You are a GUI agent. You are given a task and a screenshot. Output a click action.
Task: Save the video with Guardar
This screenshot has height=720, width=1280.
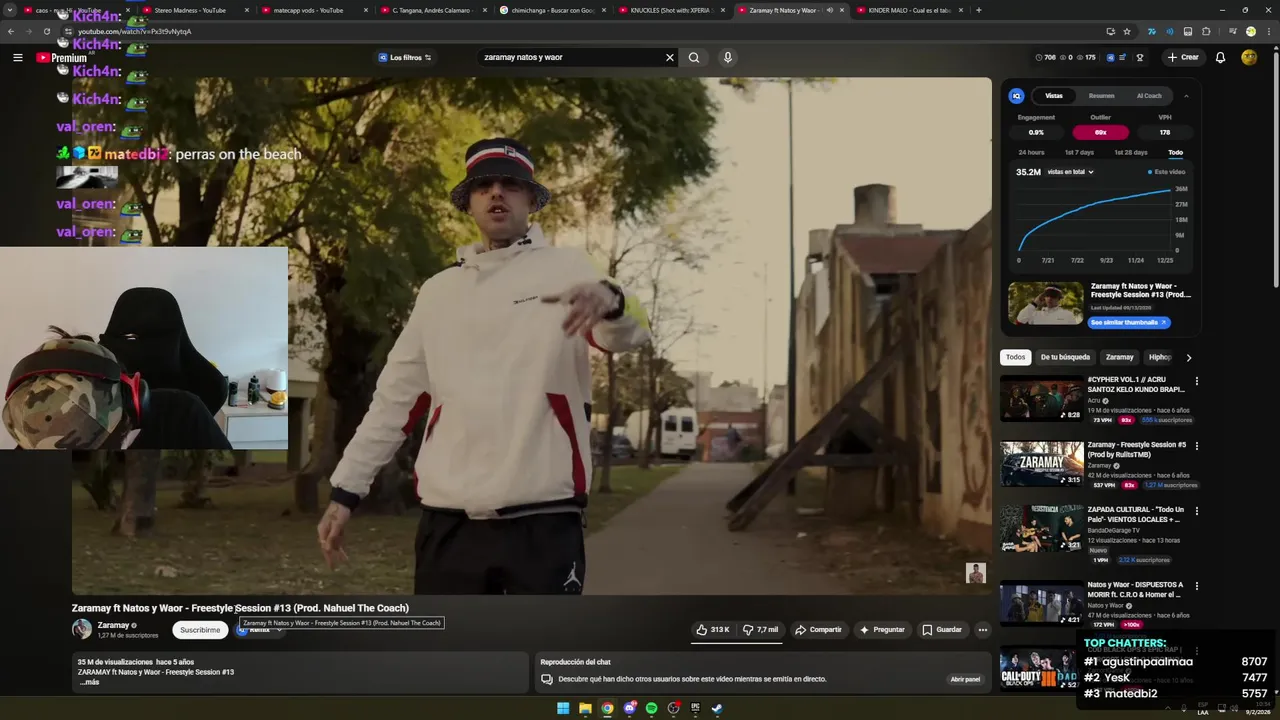tap(942, 630)
